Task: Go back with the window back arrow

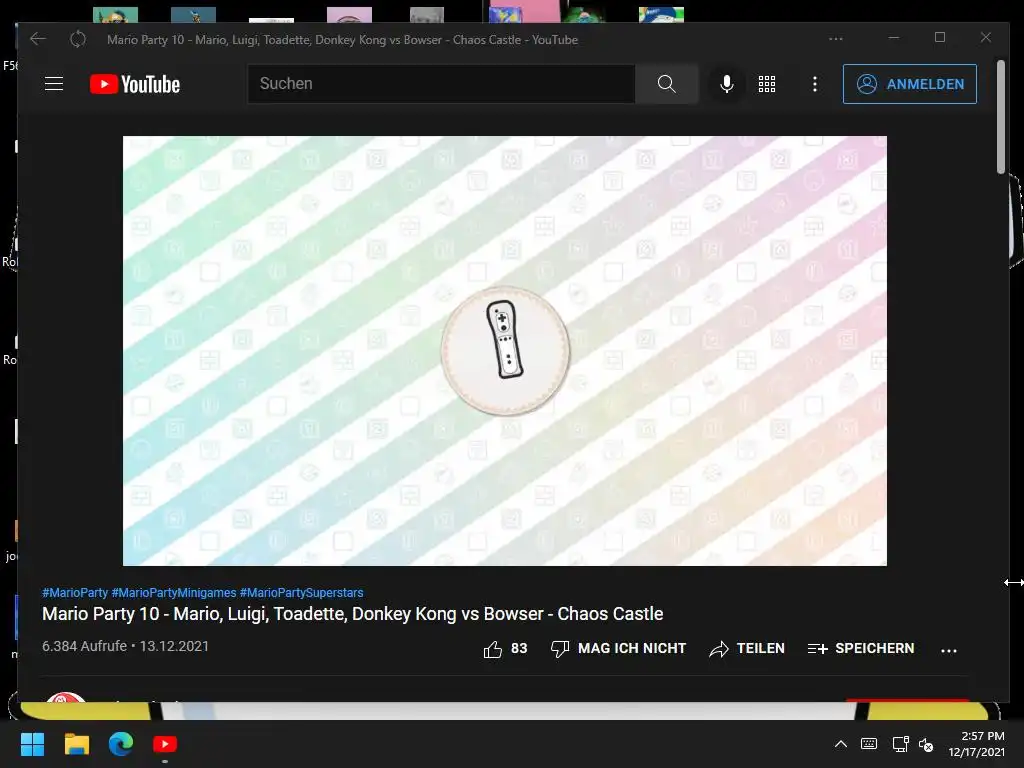Action: (38, 39)
